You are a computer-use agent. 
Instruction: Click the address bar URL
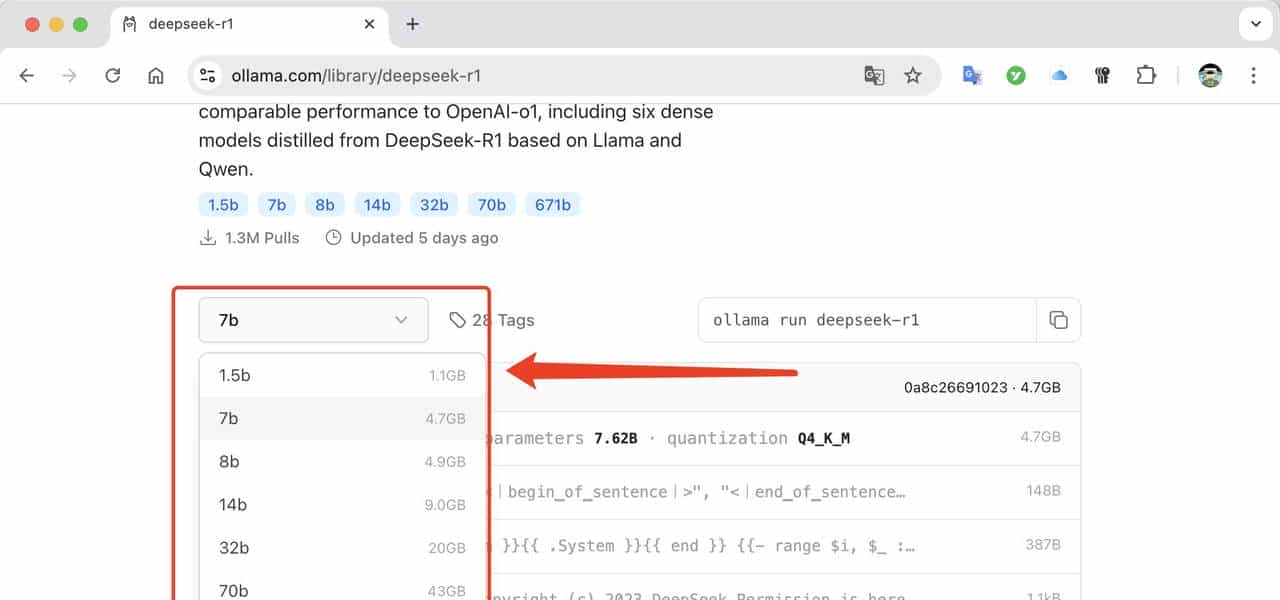click(356, 75)
